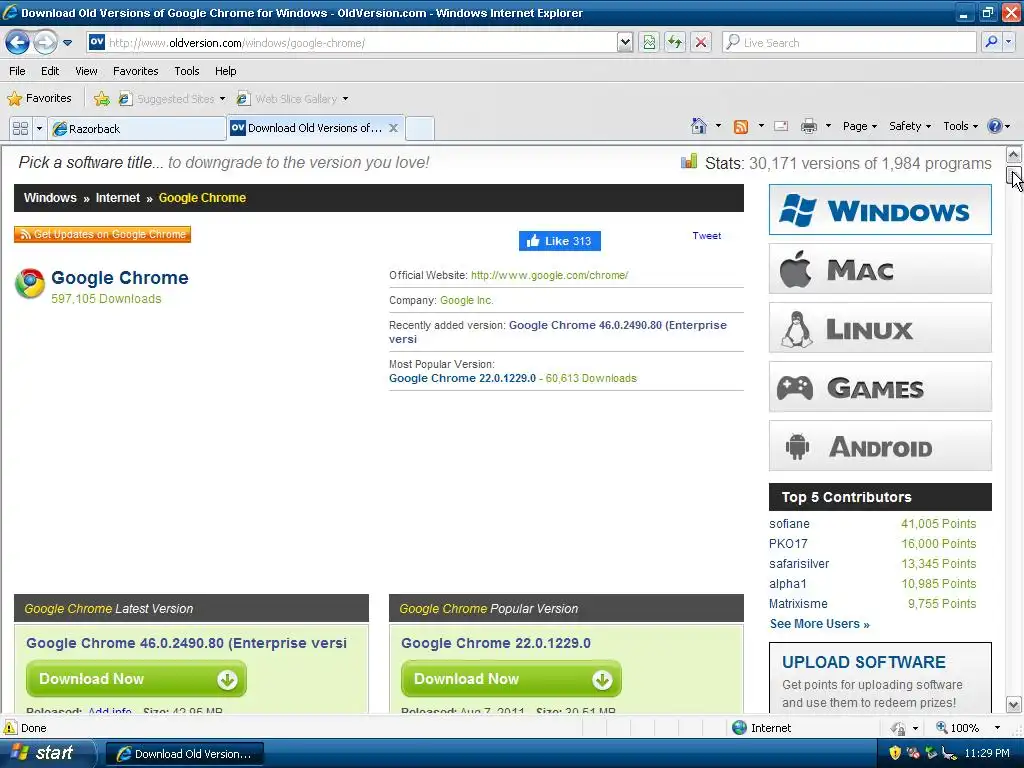Click See More Users link
This screenshot has width=1024, height=768.
click(820, 624)
